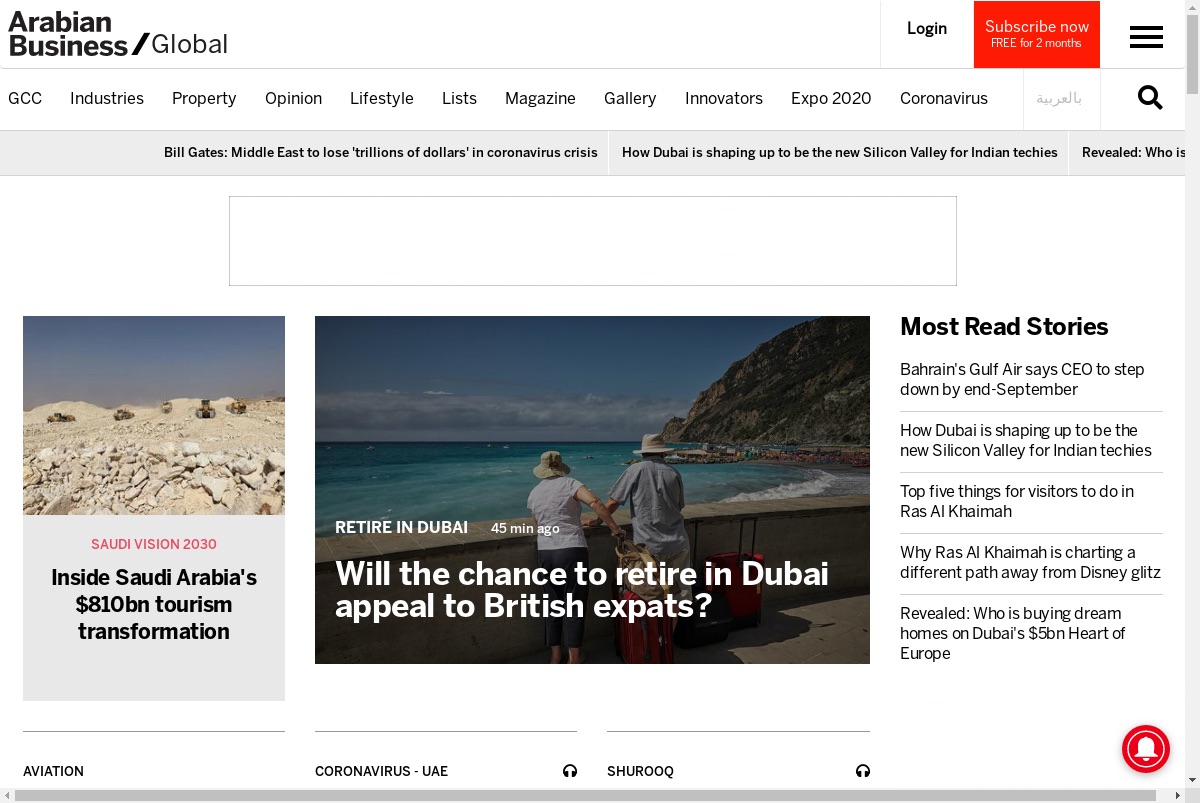
Task: Click the Shurooq section label
Action: click(640, 771)
